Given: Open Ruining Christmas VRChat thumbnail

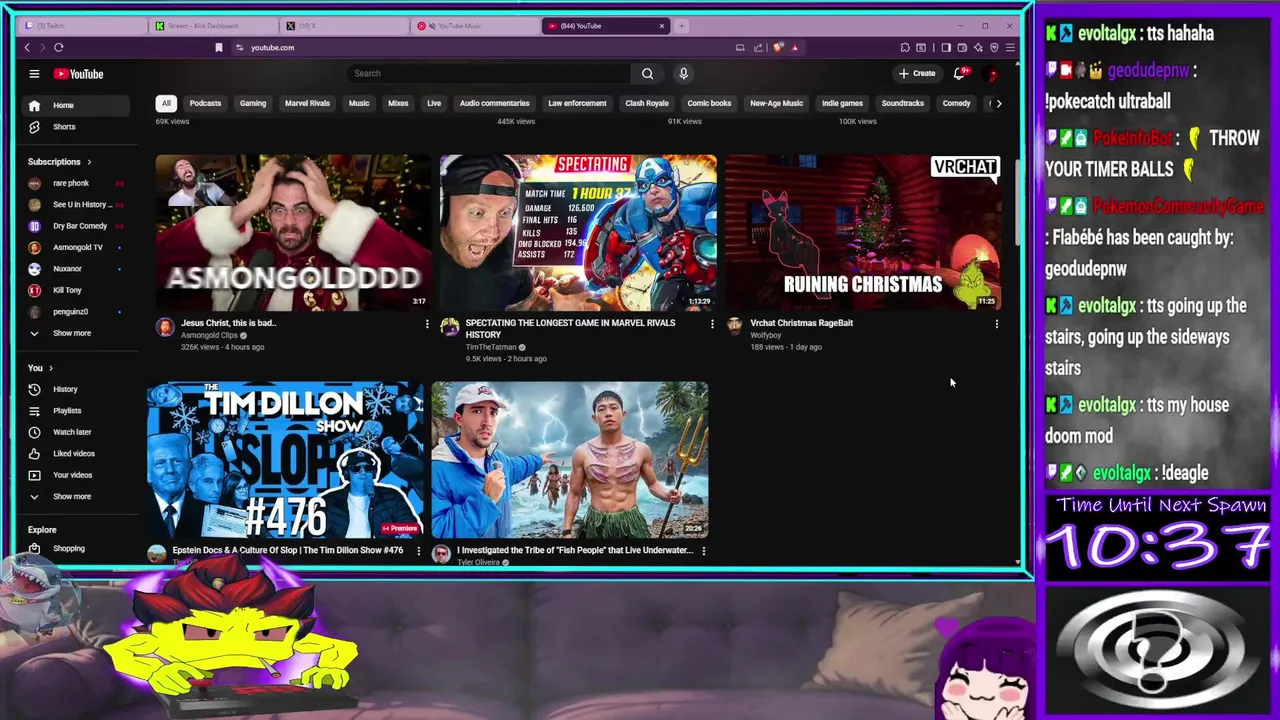Looking at the screenshot, I should 863,232.
